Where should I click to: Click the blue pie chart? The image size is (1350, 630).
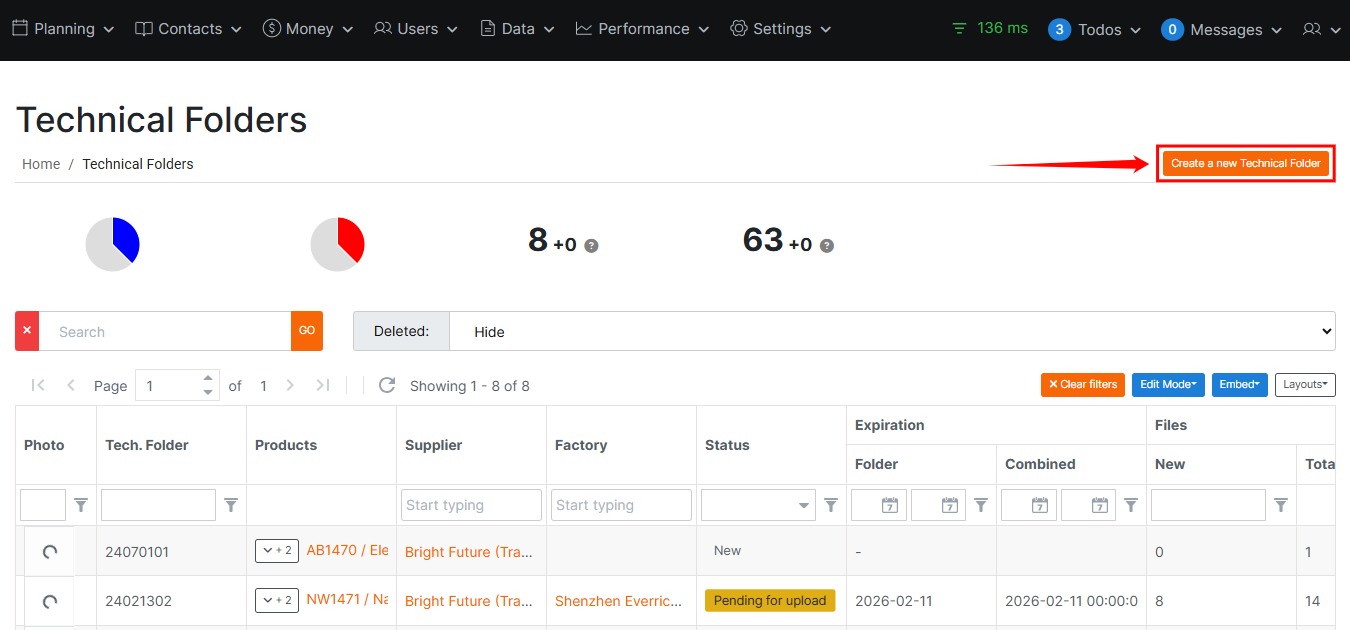pyautogui.click(x=112, y=244)
